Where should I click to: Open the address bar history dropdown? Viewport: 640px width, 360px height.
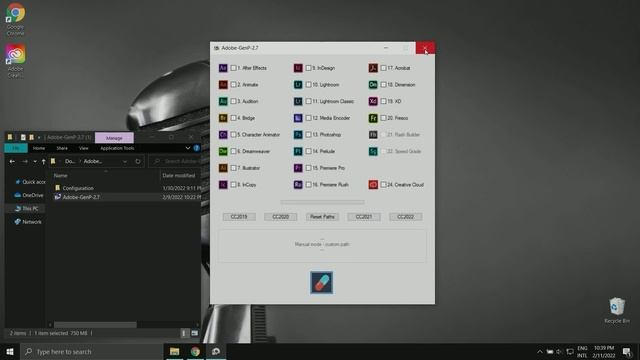tap(124, 162)
